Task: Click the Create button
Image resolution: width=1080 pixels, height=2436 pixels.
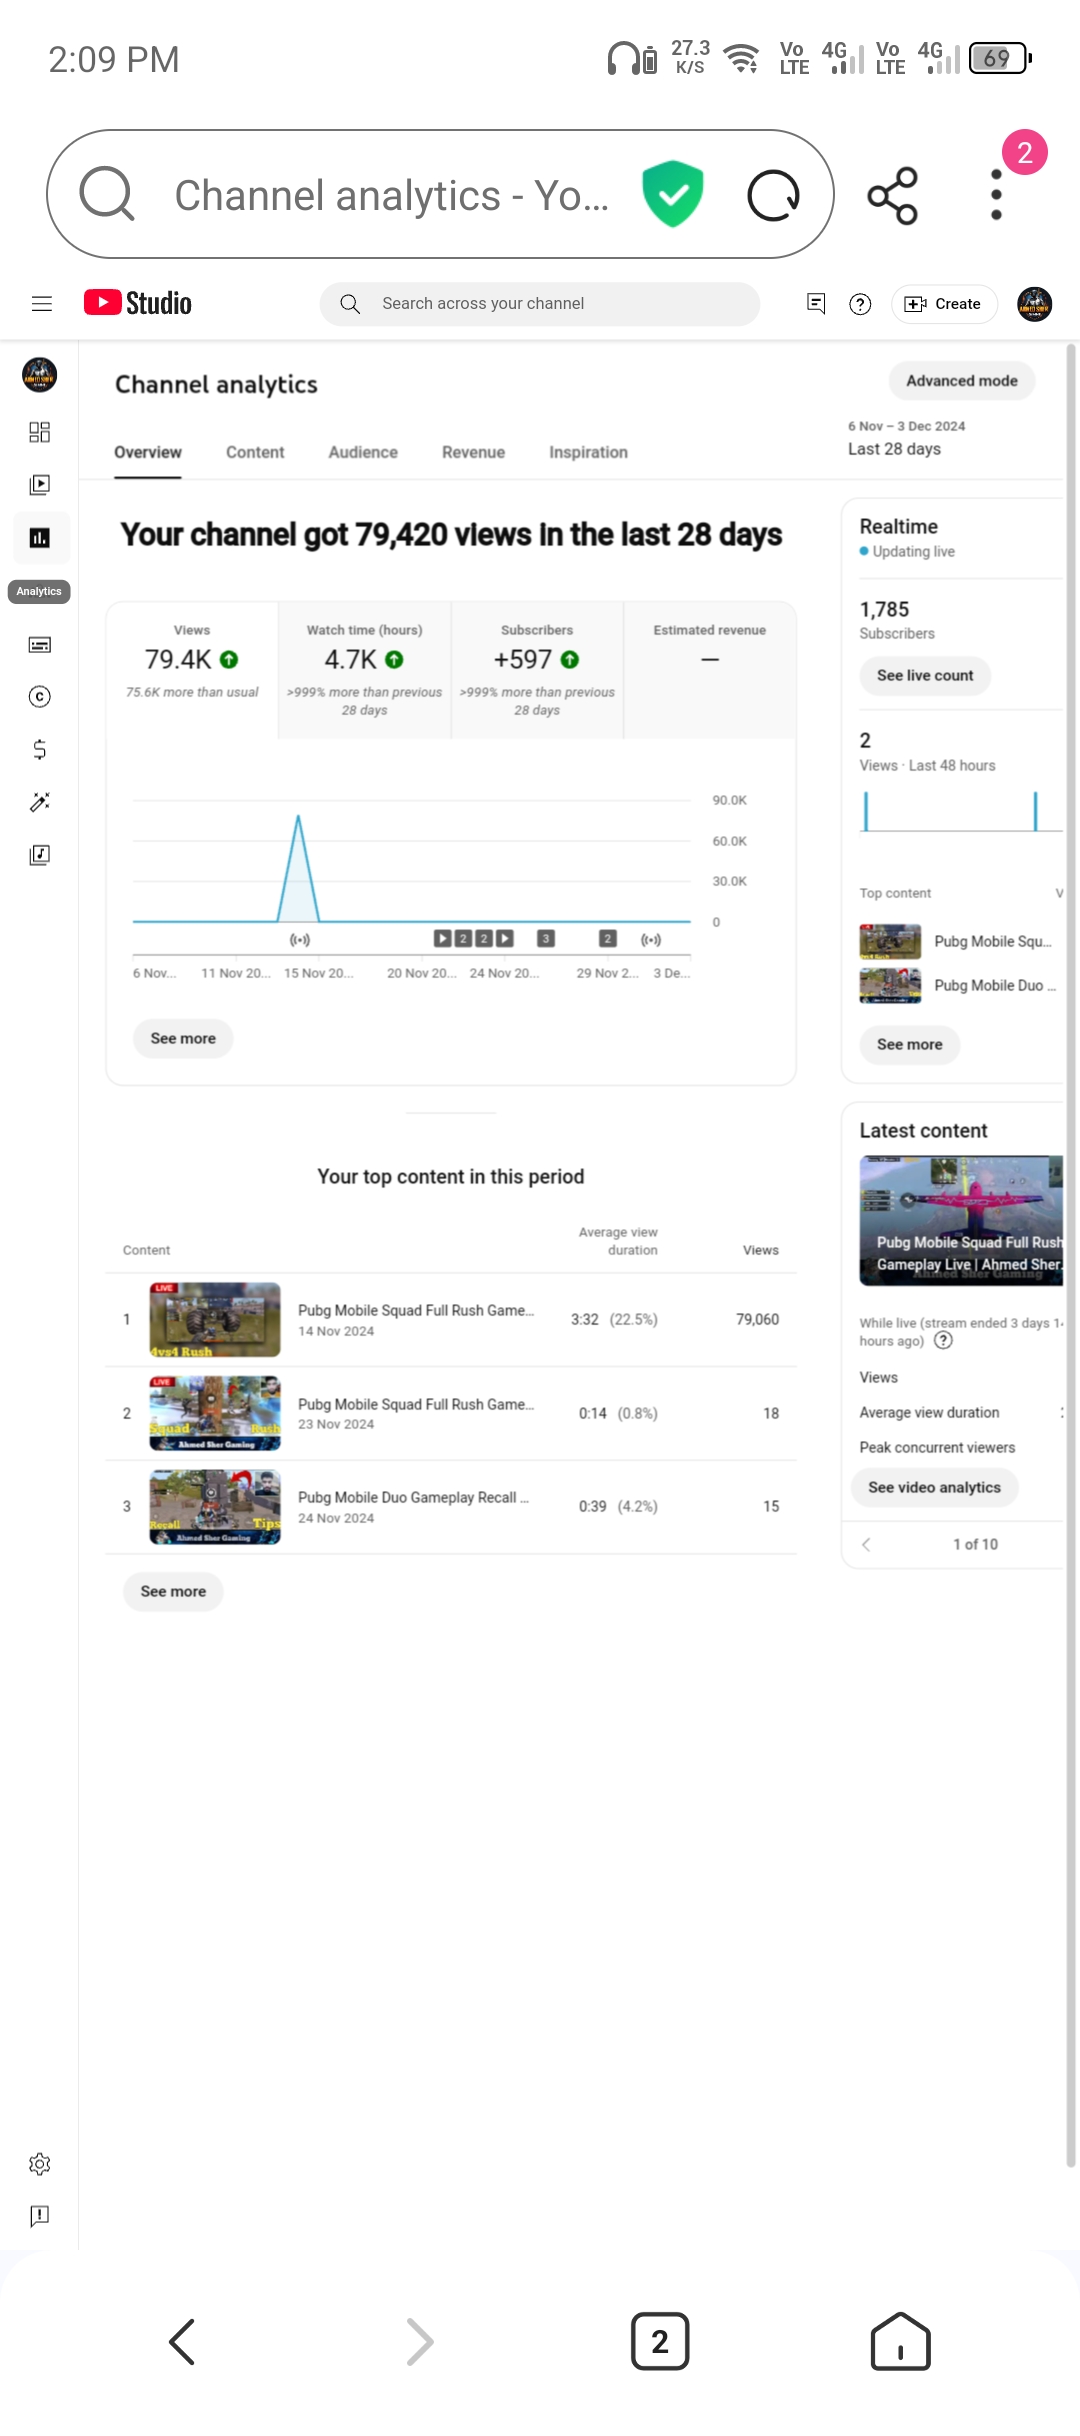Action: [944, 304]
